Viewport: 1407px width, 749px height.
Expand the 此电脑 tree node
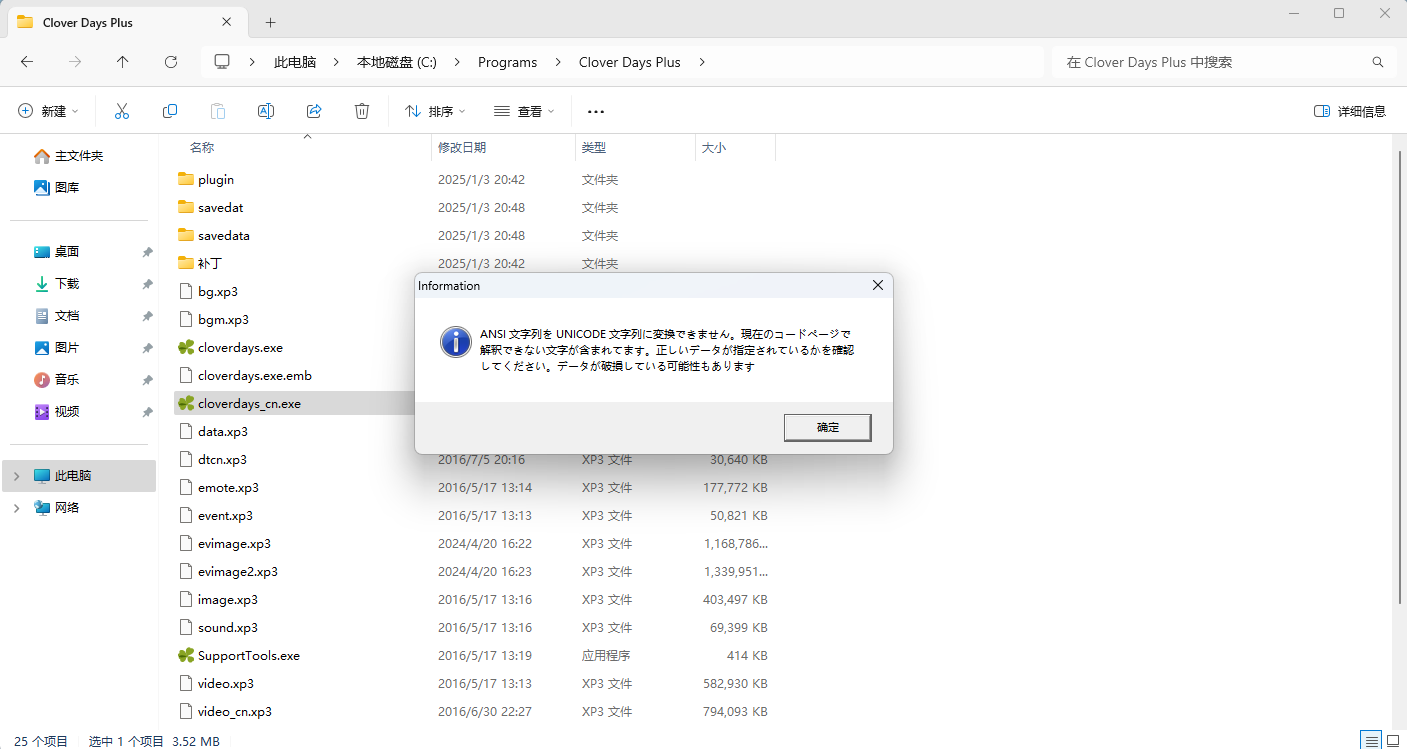(x=16, y=476)
